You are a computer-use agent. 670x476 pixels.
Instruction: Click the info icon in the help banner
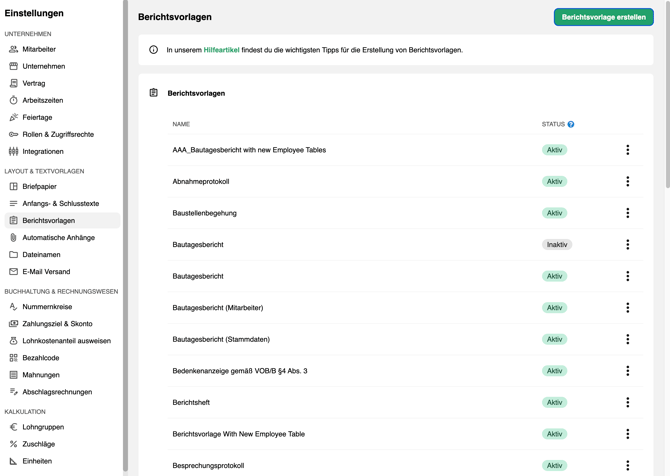click(x=153, y=50)
